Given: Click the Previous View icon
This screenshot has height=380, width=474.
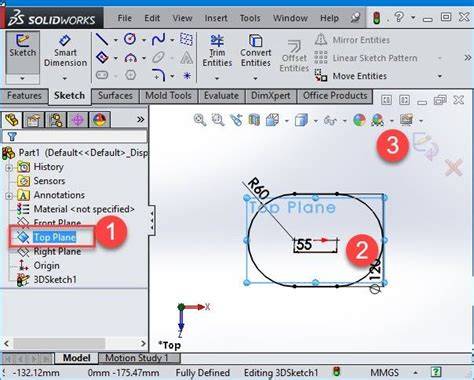Looking at the screenshot, I should tap(236, 120).
